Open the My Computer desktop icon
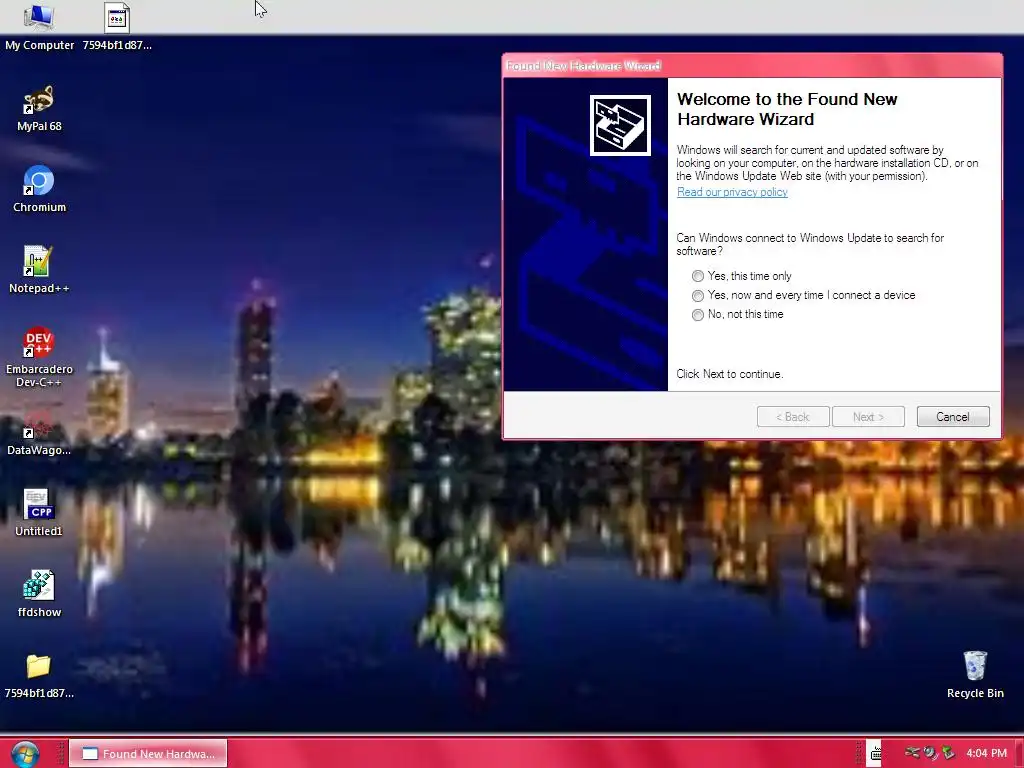Viewport: 1024px width, 768px height. (39, 27)
